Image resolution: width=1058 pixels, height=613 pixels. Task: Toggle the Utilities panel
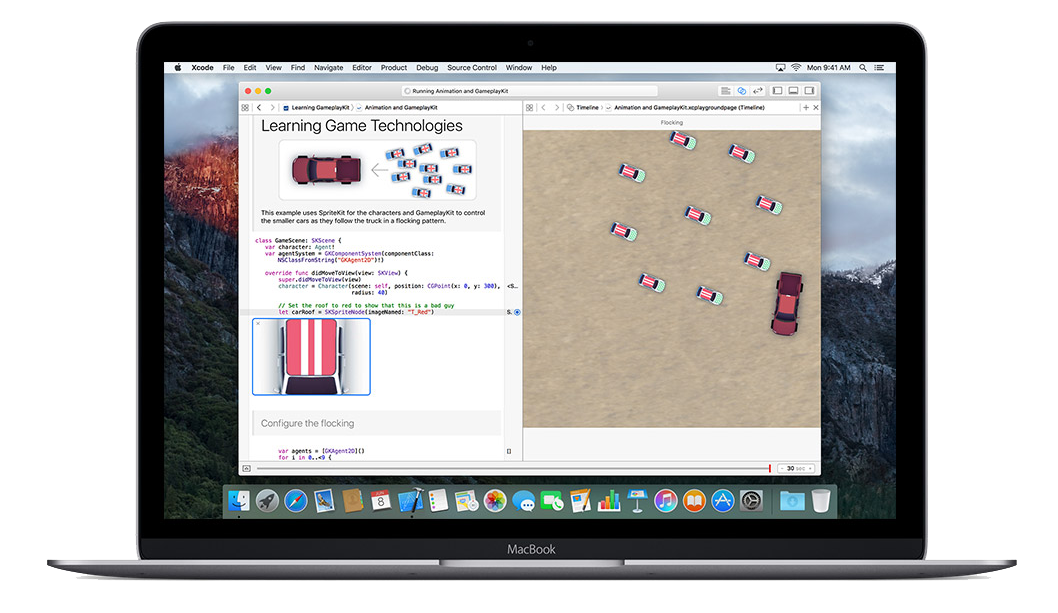[x=810, y=90]
